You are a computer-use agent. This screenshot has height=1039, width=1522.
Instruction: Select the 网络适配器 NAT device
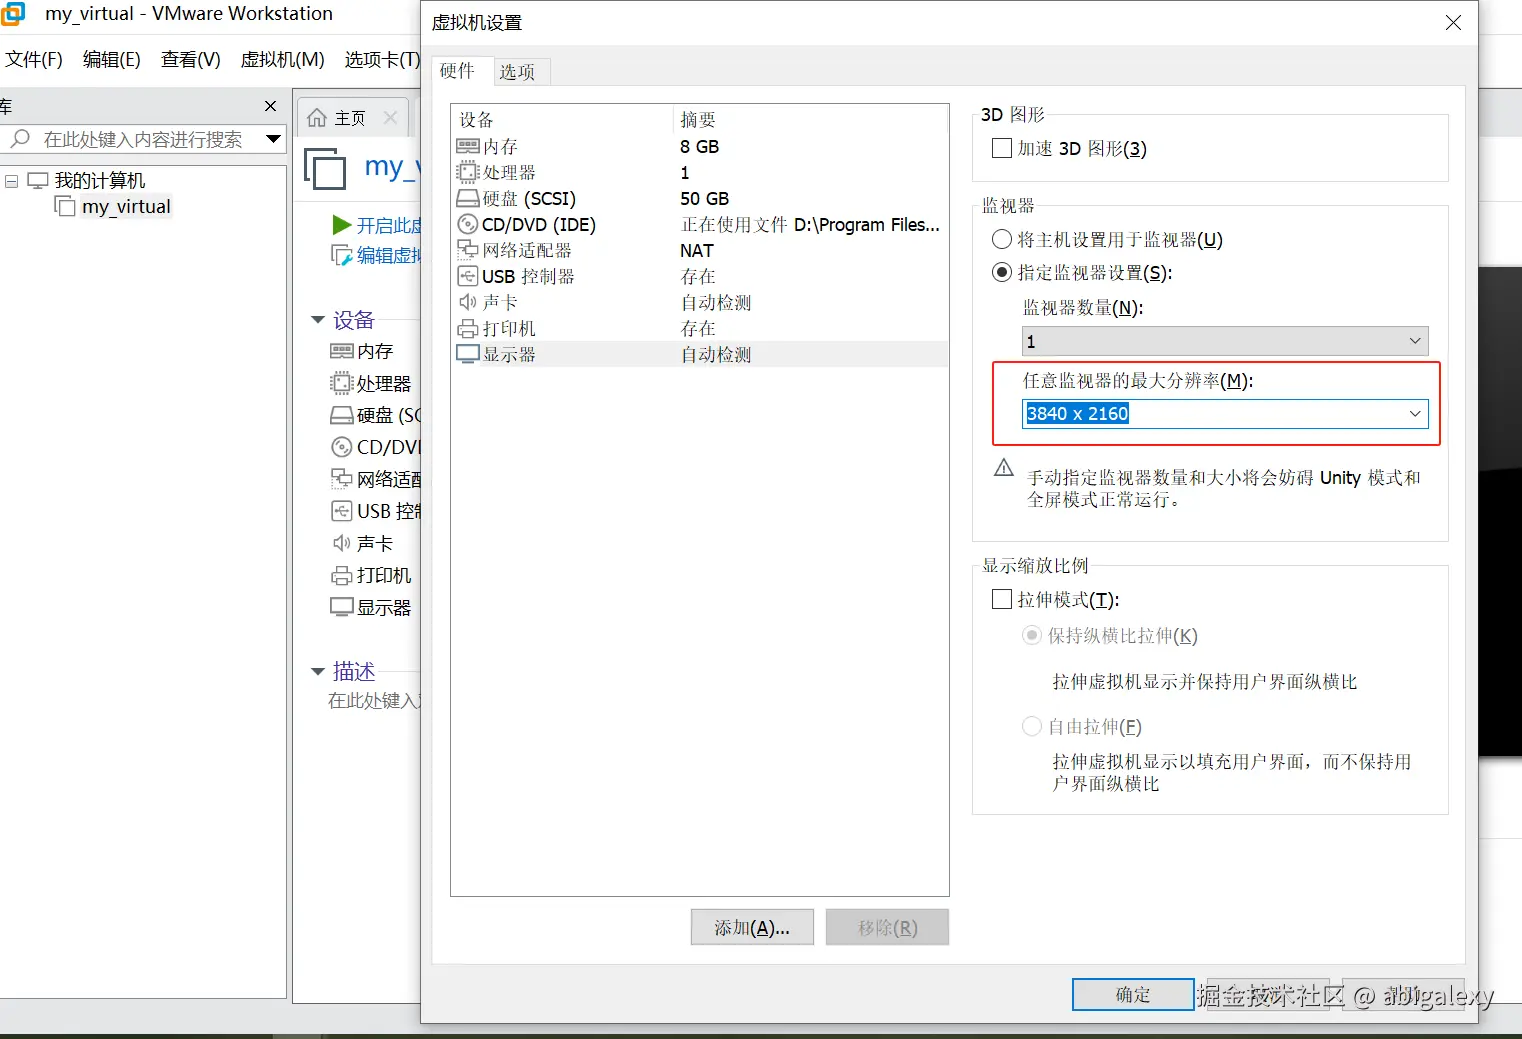click(x=515, y=250)
